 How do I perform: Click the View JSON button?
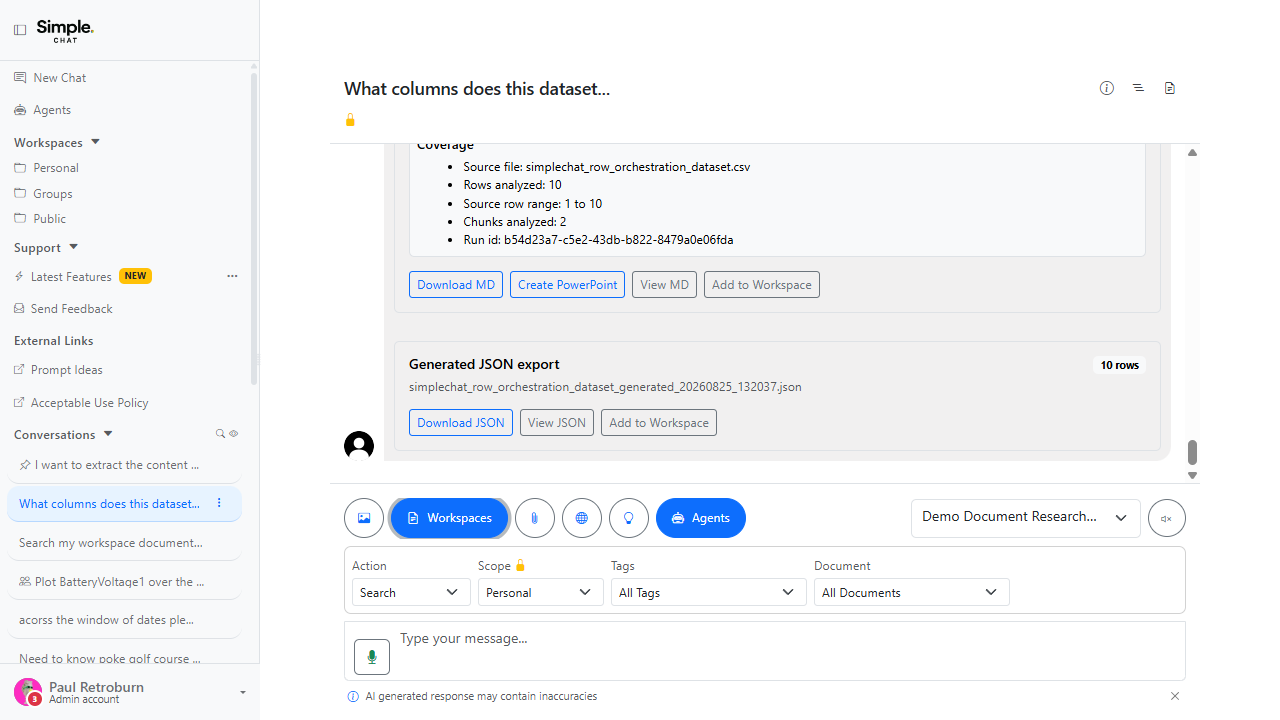(x=557, y=423)
